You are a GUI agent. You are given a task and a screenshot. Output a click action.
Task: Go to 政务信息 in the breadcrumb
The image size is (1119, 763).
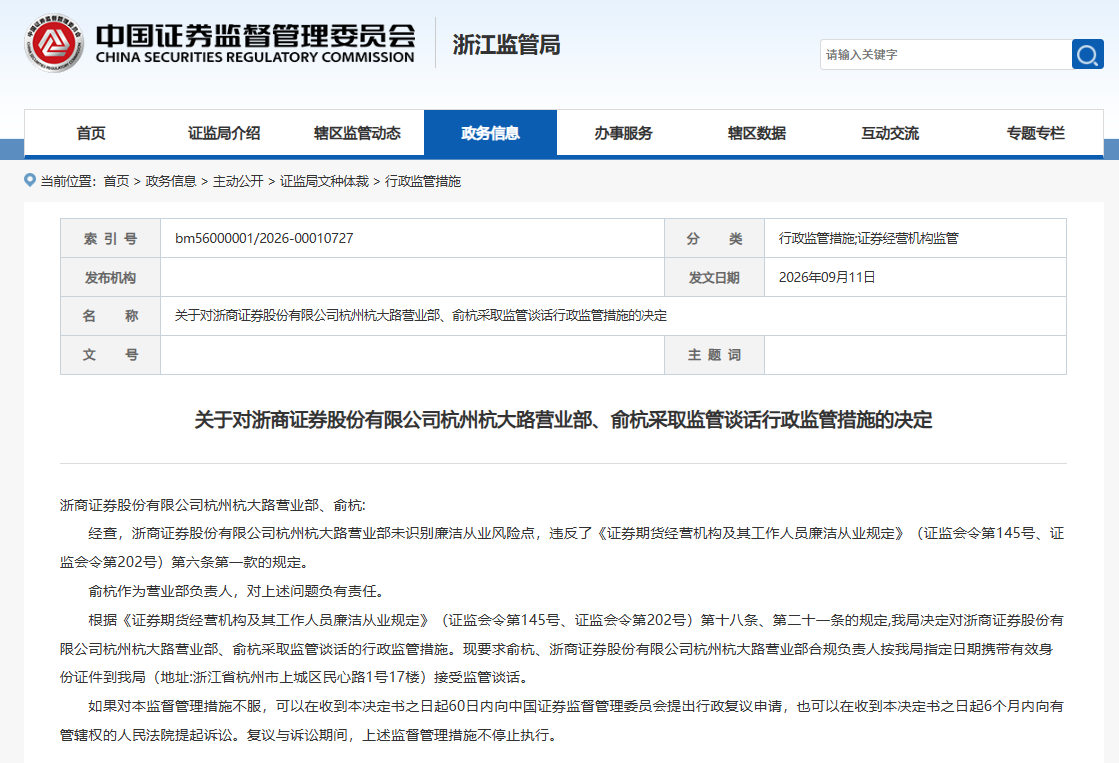point(171,181)
